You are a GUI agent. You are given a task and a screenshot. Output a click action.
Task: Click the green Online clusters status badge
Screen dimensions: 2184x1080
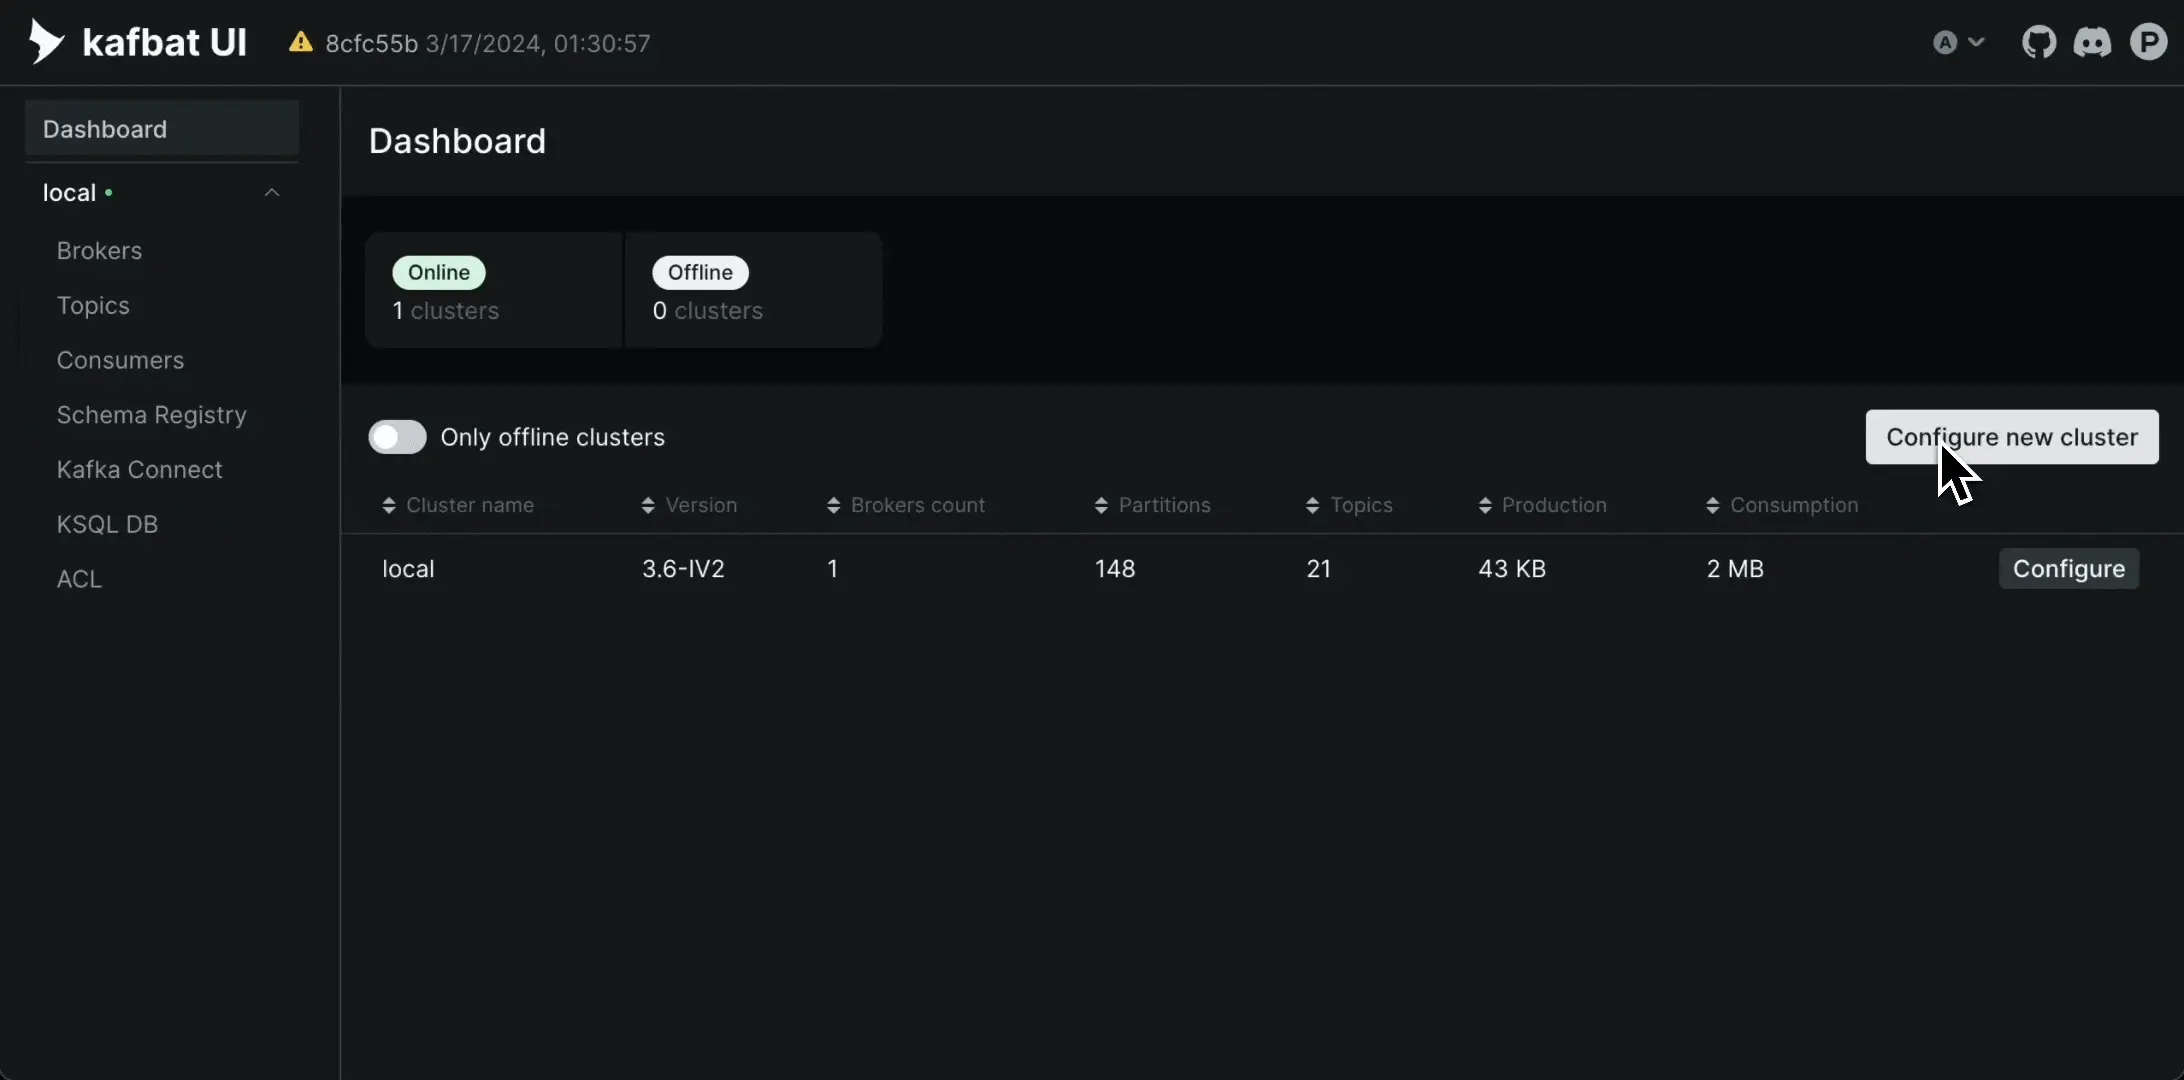tap(438, 272)
